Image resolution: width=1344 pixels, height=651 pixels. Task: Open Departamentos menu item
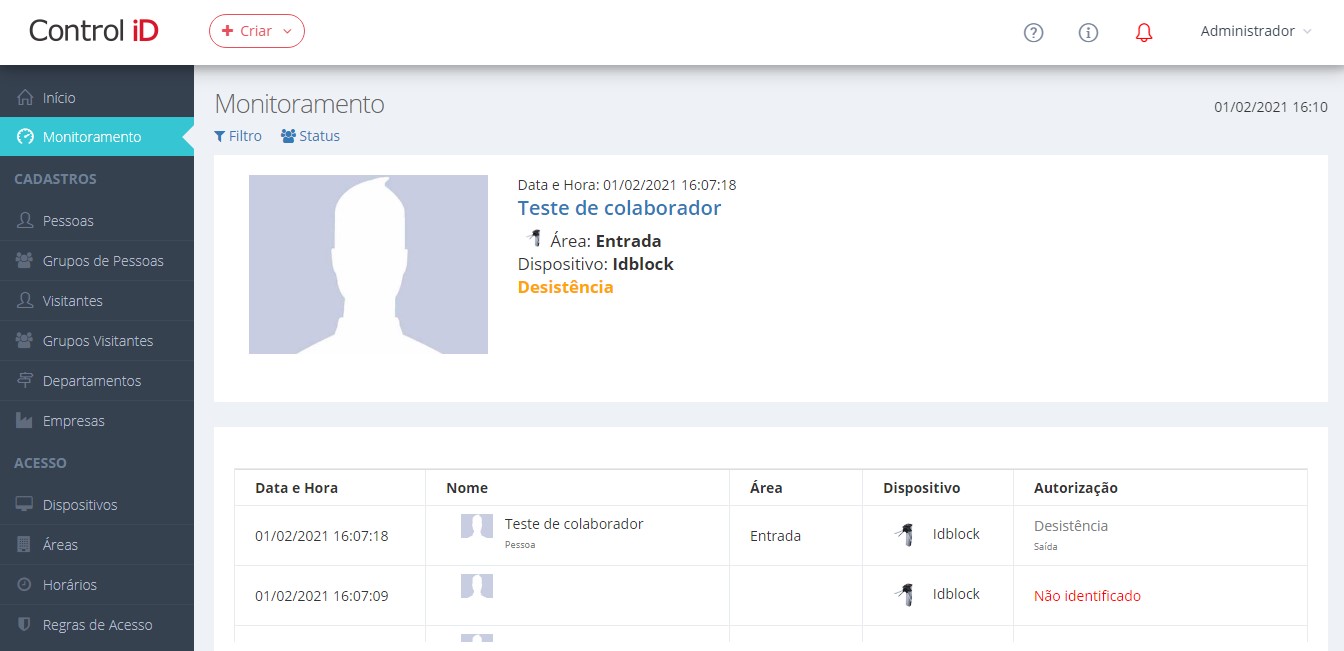(x=97, y=381)
